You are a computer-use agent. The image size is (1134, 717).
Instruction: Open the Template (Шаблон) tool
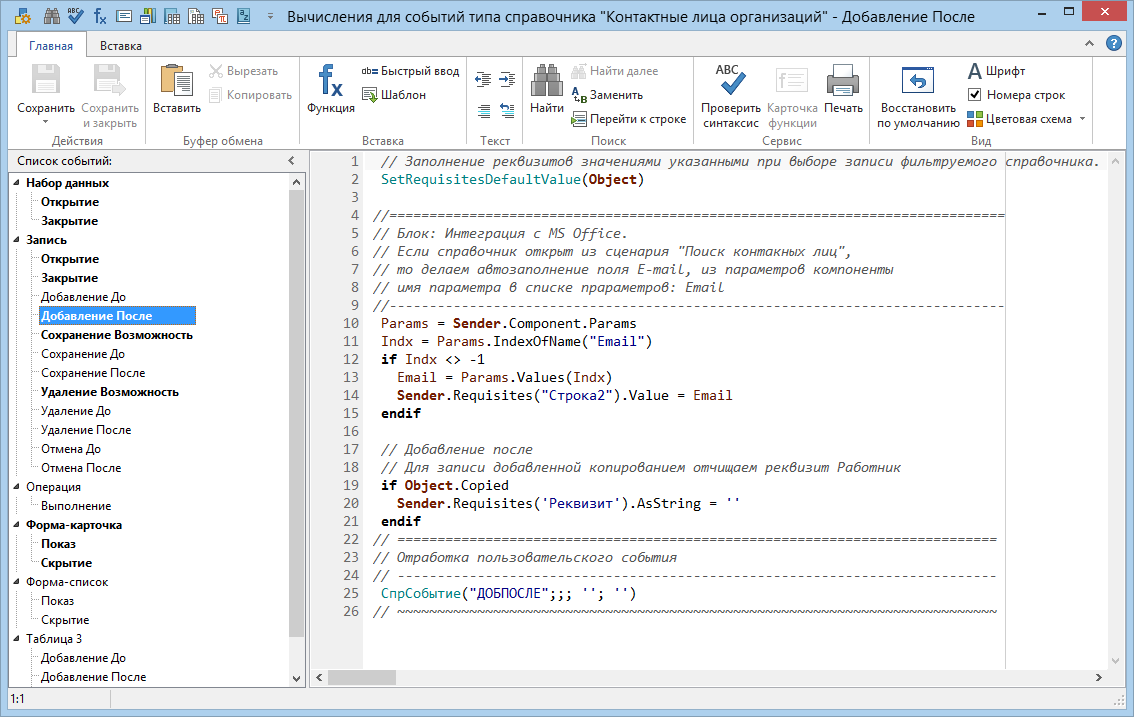click(x=393, y=95)
